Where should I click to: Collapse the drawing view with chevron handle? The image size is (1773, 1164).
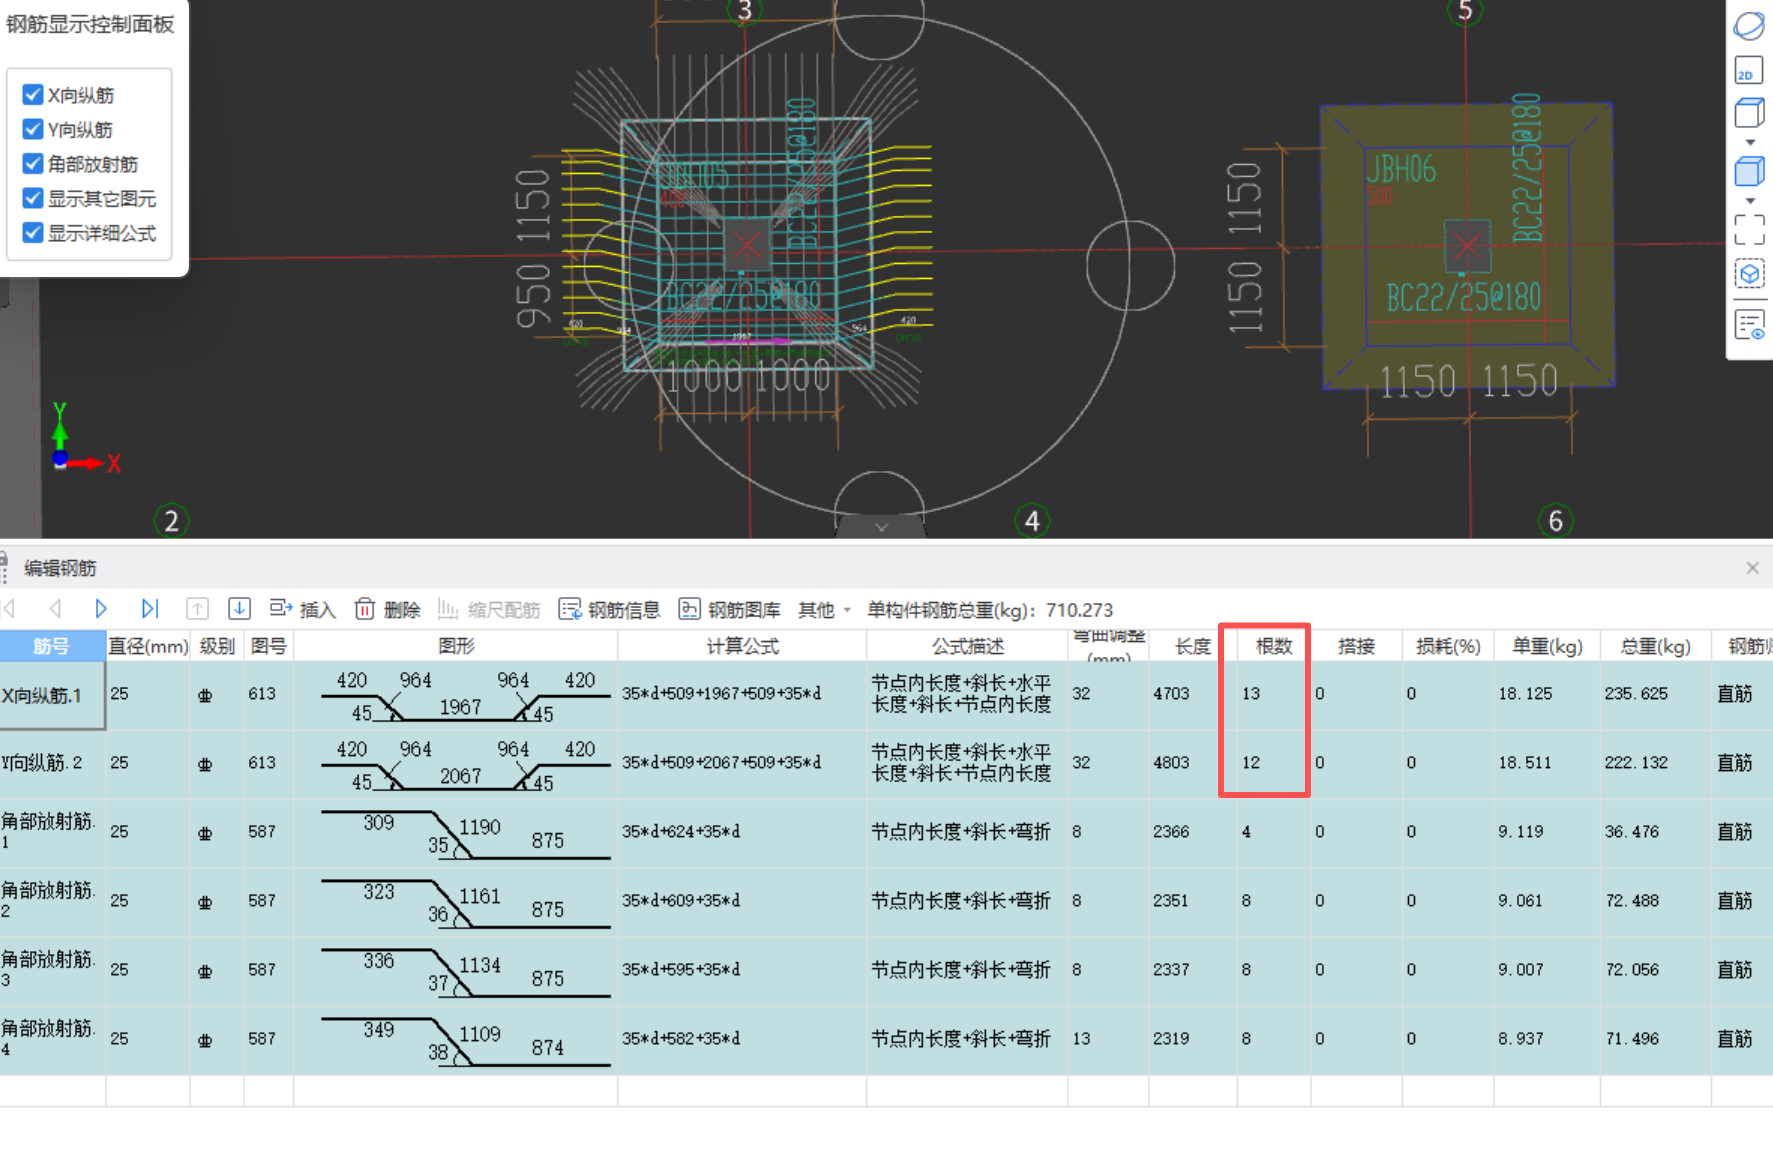(x=881, y=527)
